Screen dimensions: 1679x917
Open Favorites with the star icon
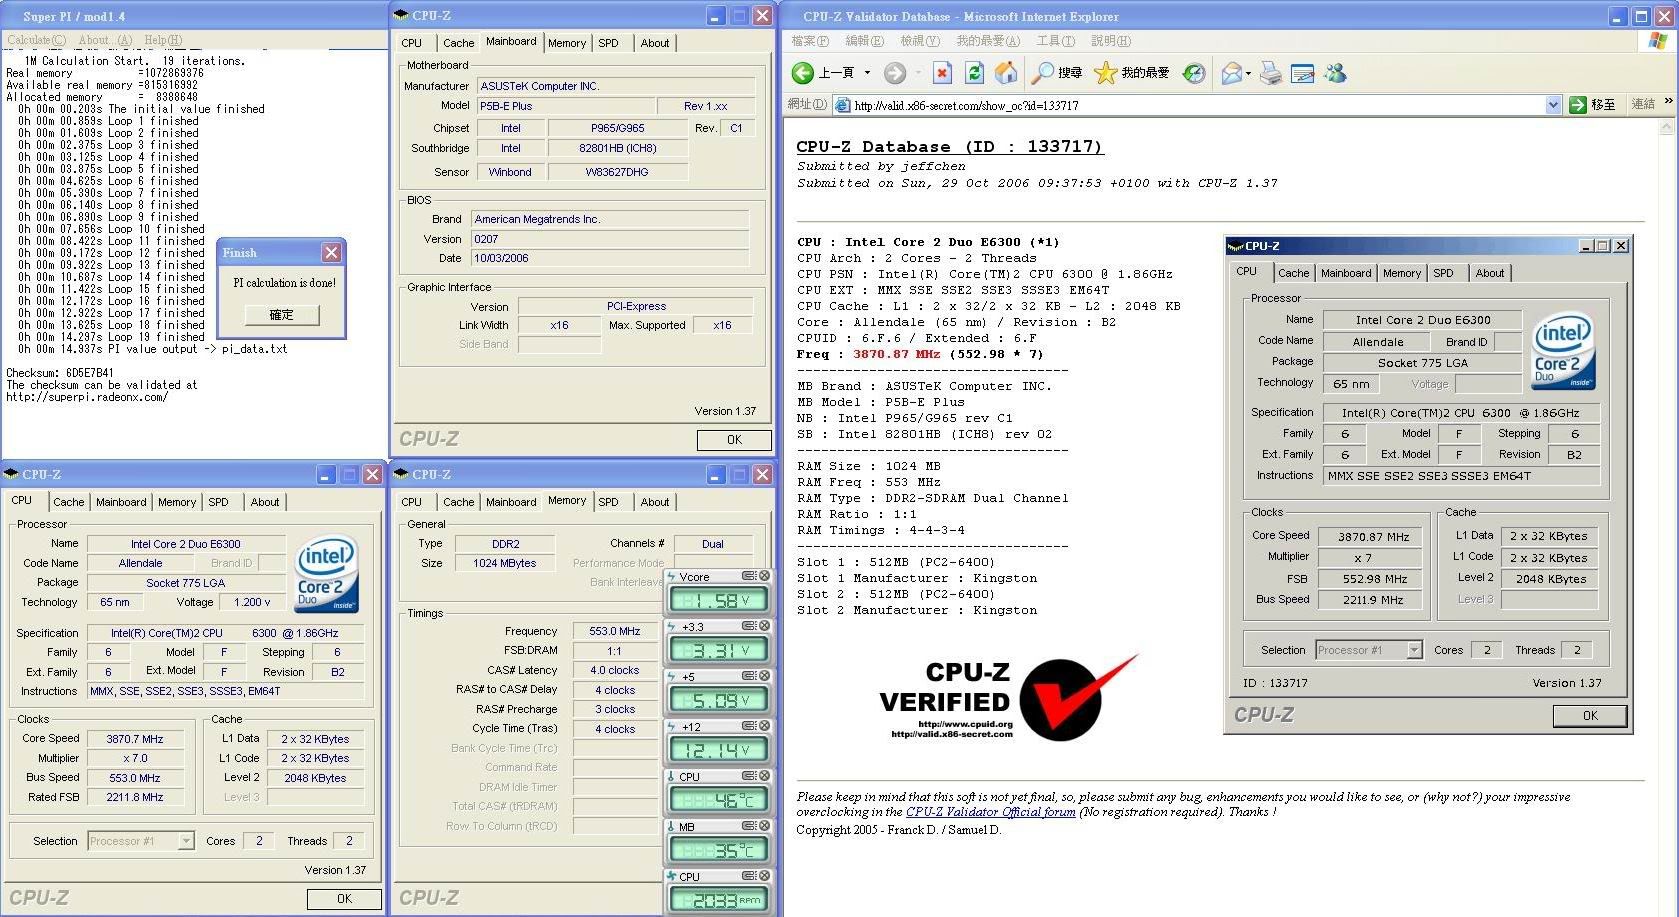pyautogui.click(x=1105, y=73)
